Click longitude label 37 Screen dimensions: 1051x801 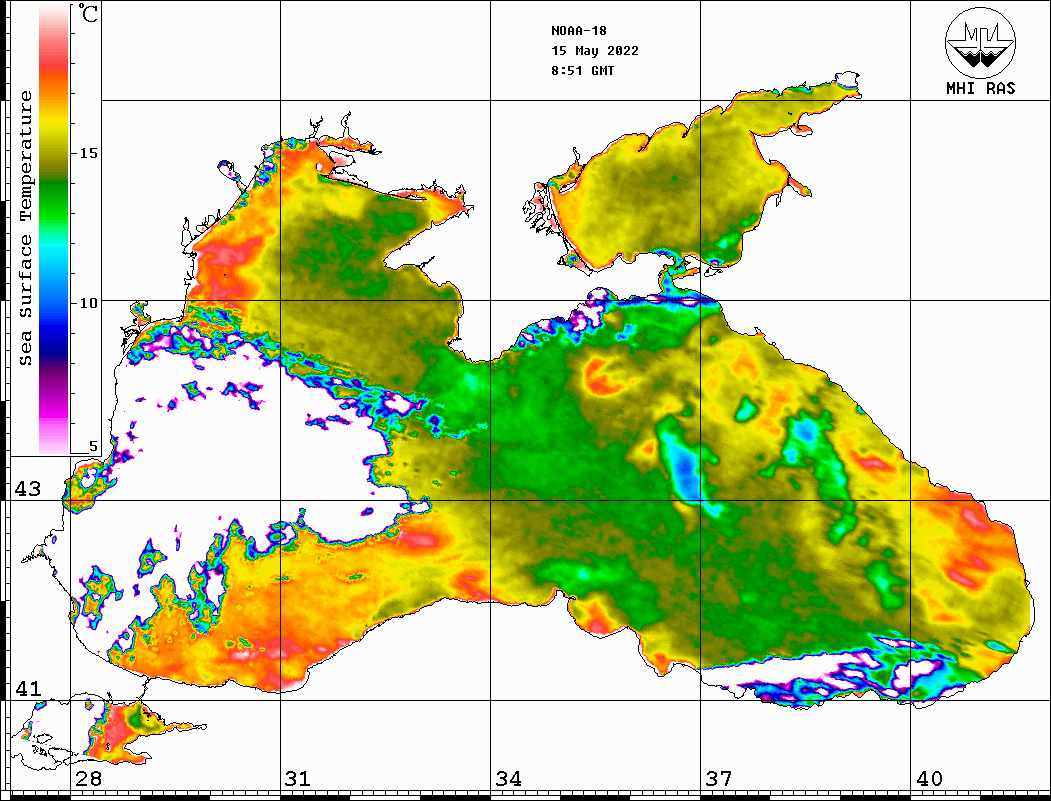point(719,778)
